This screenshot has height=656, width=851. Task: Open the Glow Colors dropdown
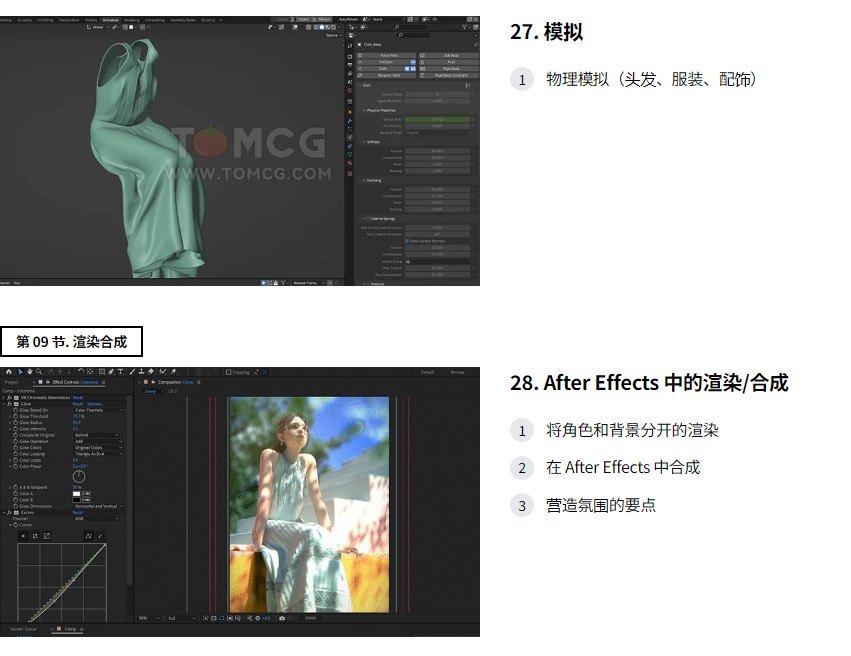click(x=98, y=448)
